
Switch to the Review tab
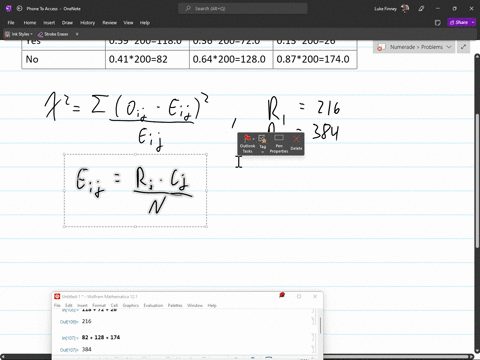coord(110,23)
